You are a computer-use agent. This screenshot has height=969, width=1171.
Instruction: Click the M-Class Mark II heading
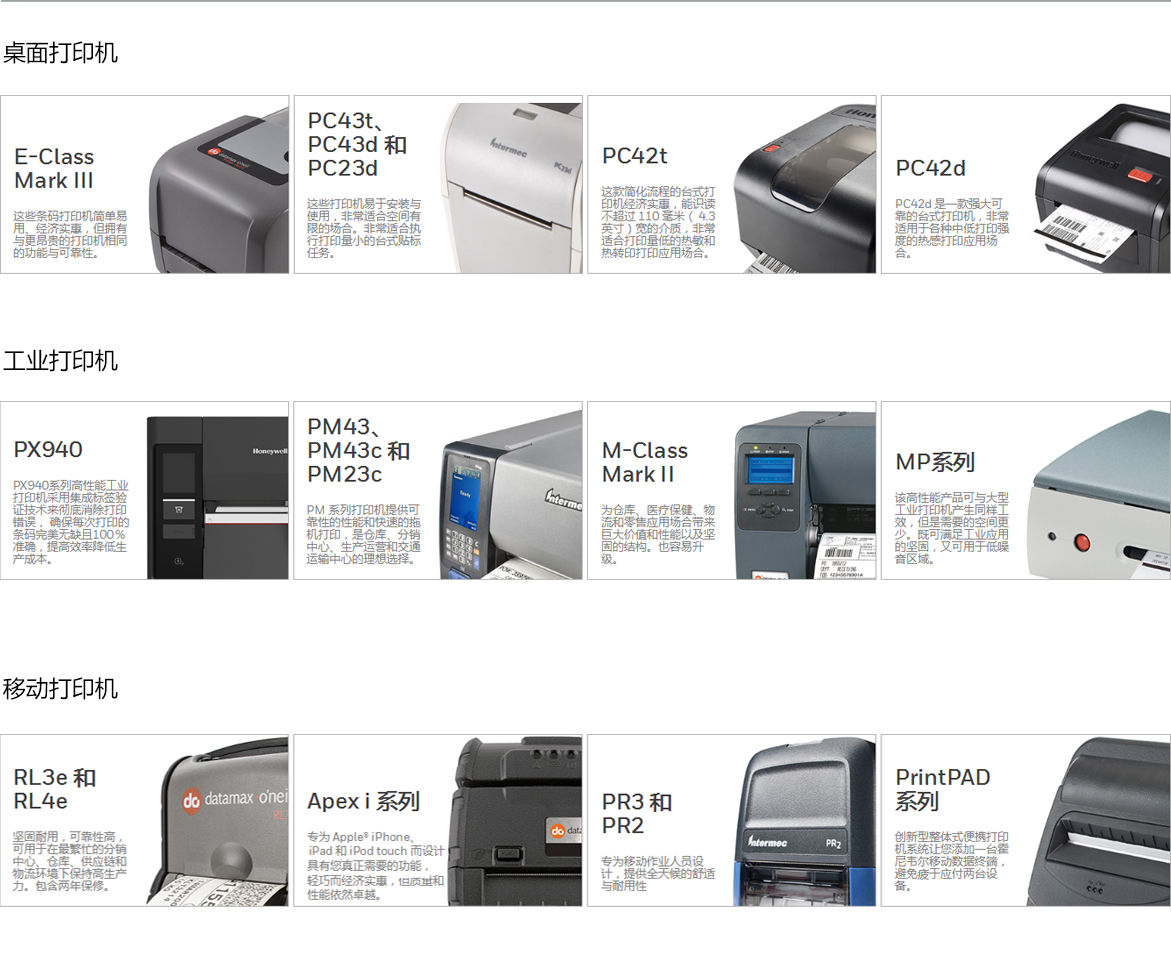(x=645, y=463)
